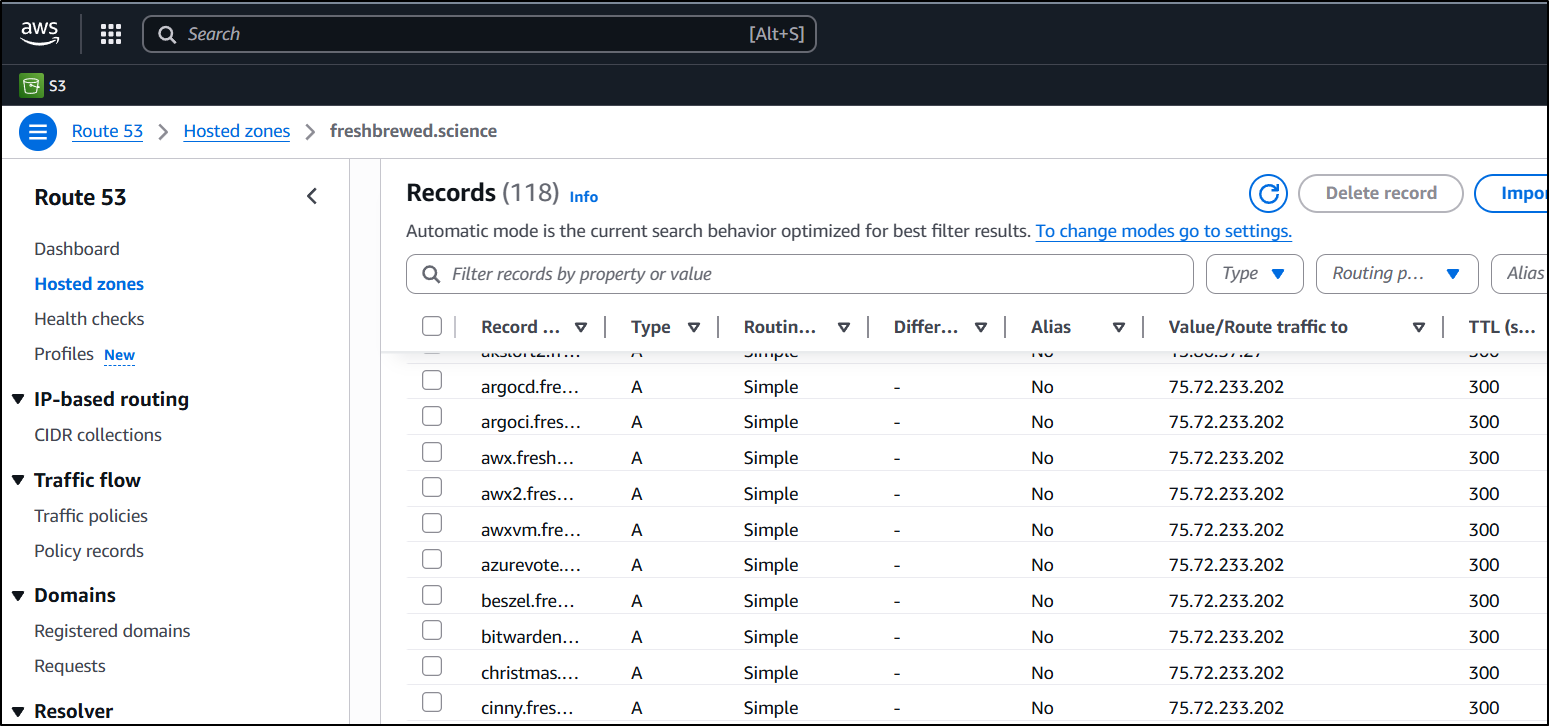Open the AWS services grid menu
Screen dimensions: 1549x726
click(x=111, y=34)
